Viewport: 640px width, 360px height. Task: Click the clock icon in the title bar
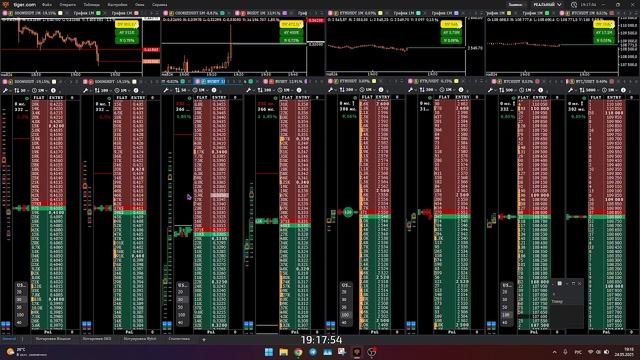tap(574, 4)
